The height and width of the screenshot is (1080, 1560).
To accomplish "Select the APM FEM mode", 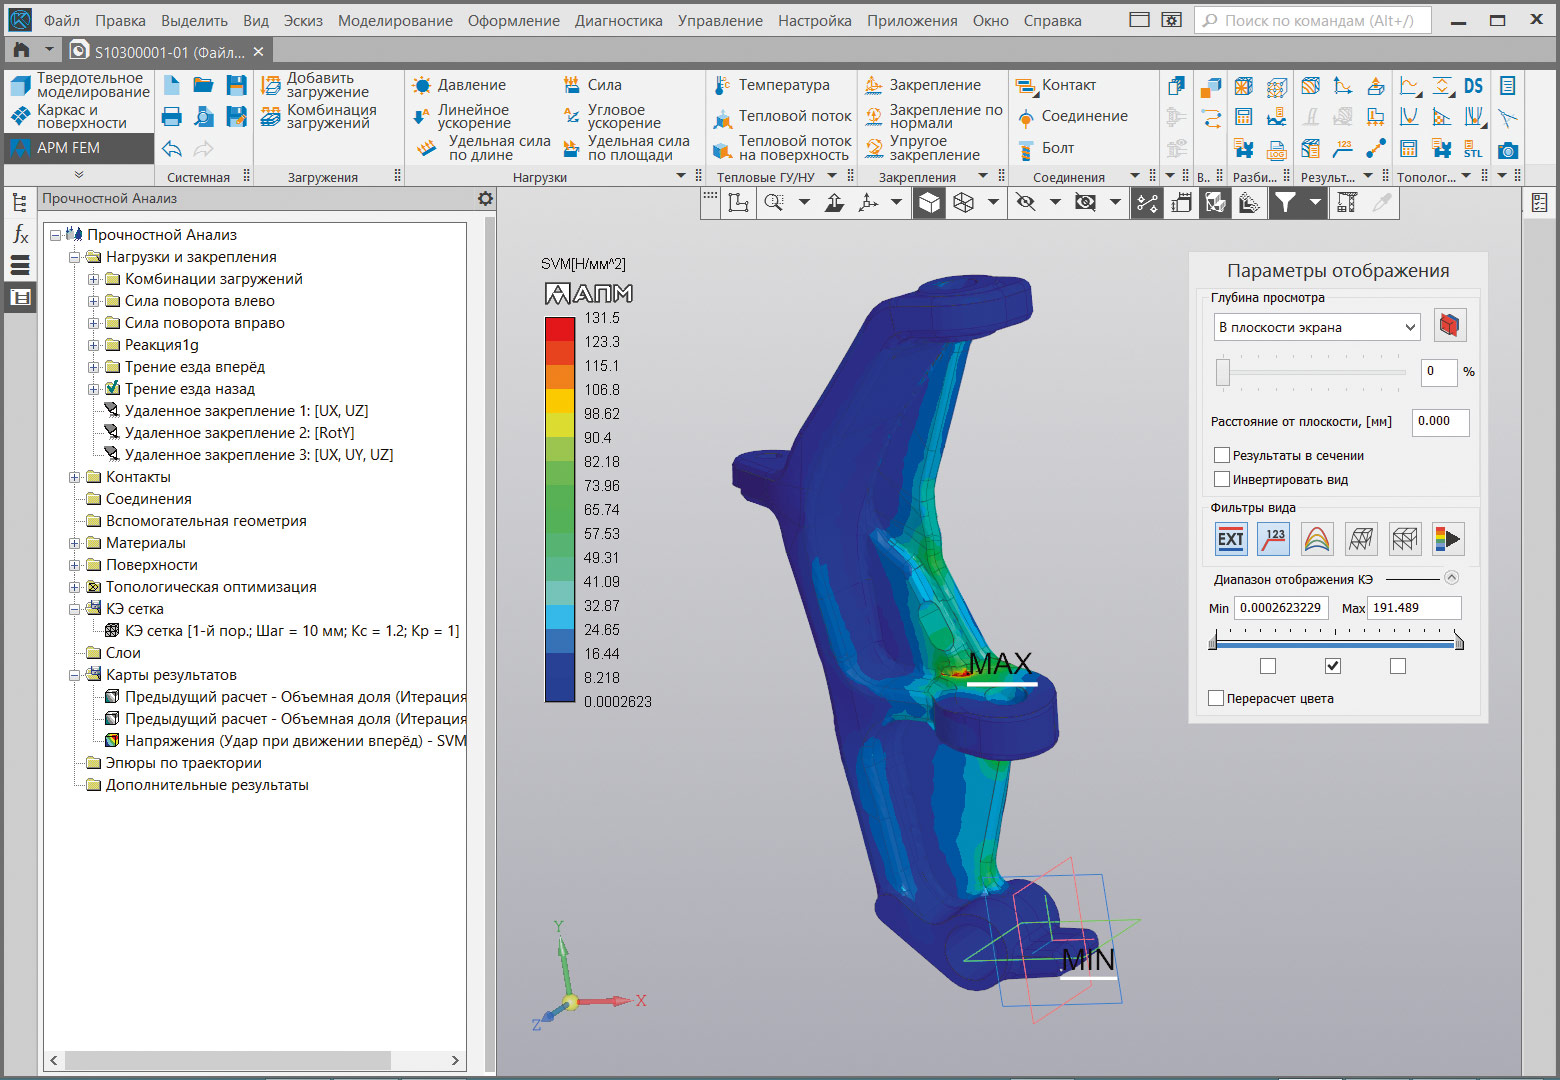I will click(x=80, y=148).
